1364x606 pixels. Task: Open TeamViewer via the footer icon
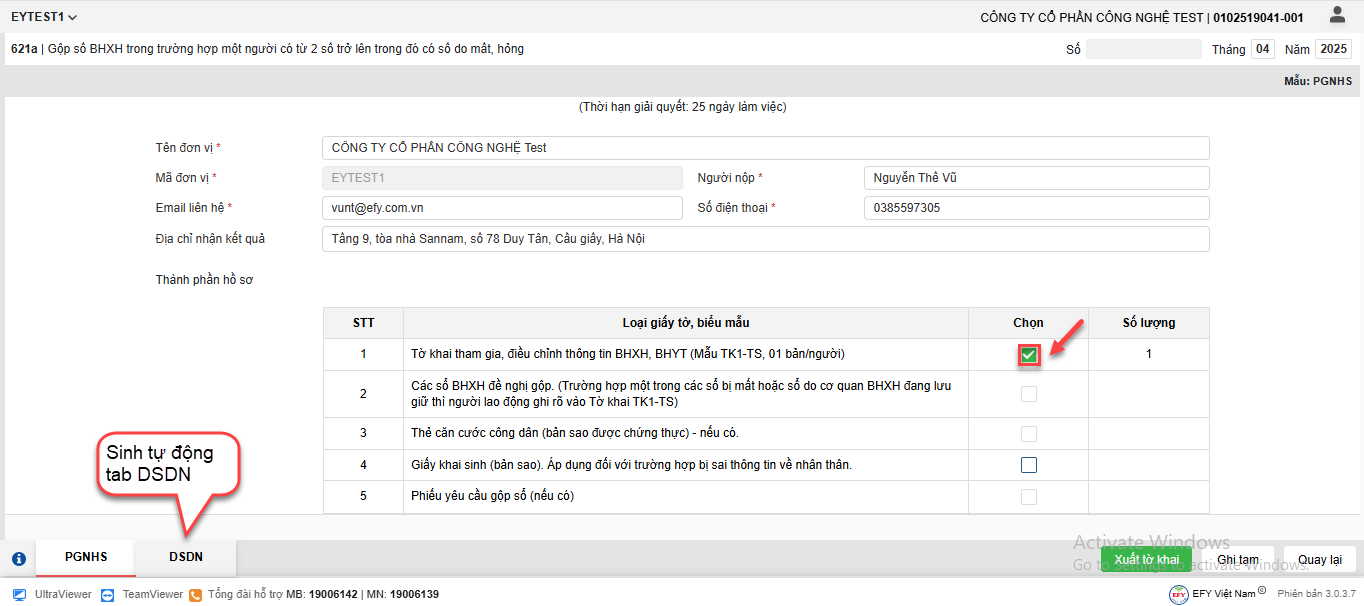tap(107, 594)
